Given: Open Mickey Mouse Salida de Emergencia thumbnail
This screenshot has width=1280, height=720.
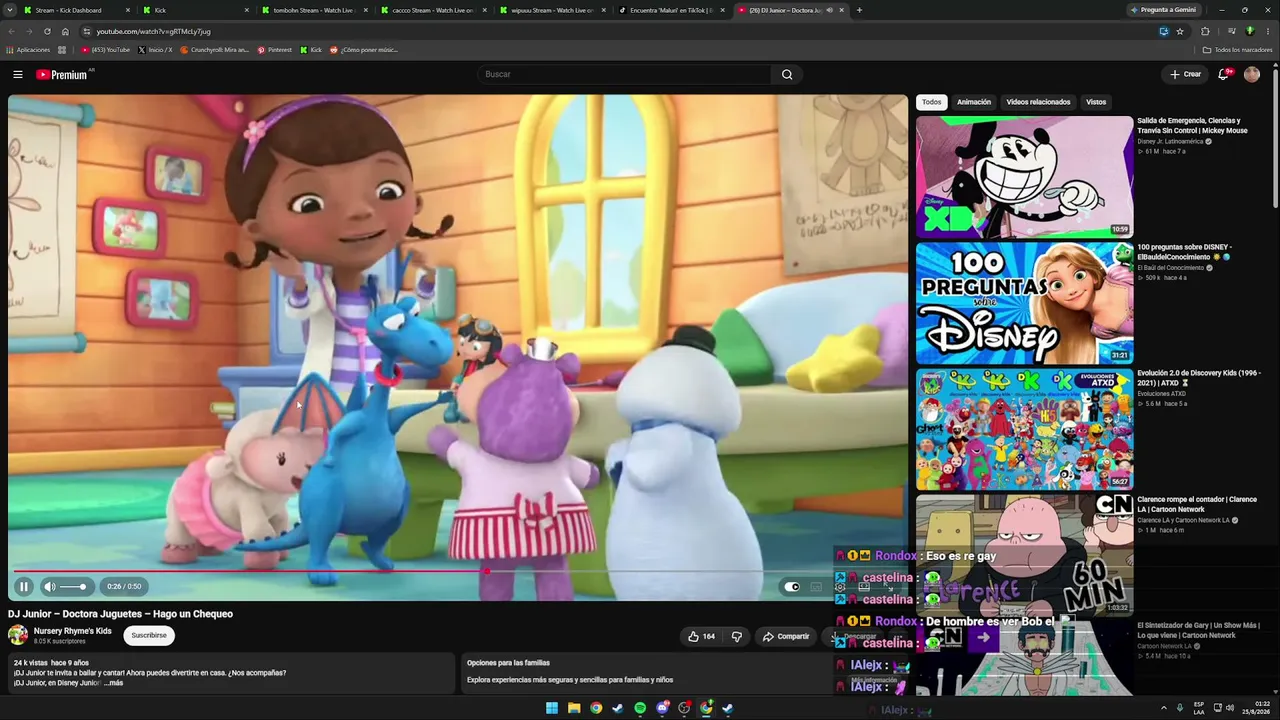Looking at the screenshot, I should pos(1025,177).
